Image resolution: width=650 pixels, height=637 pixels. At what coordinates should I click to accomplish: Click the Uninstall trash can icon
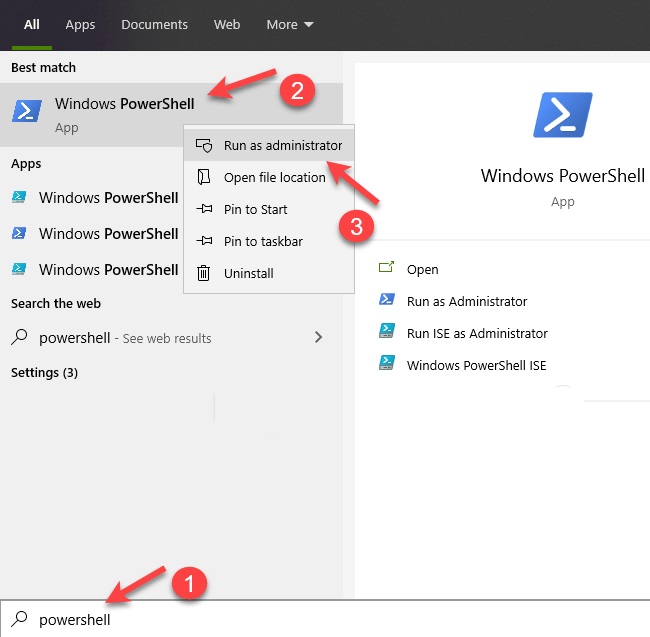point(203,273)
